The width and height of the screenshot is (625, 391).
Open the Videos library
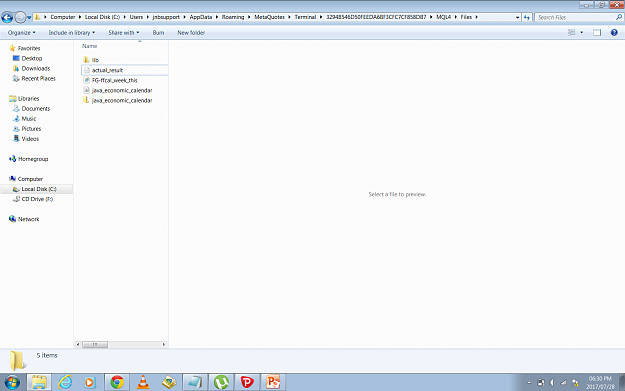click(30, 139)
